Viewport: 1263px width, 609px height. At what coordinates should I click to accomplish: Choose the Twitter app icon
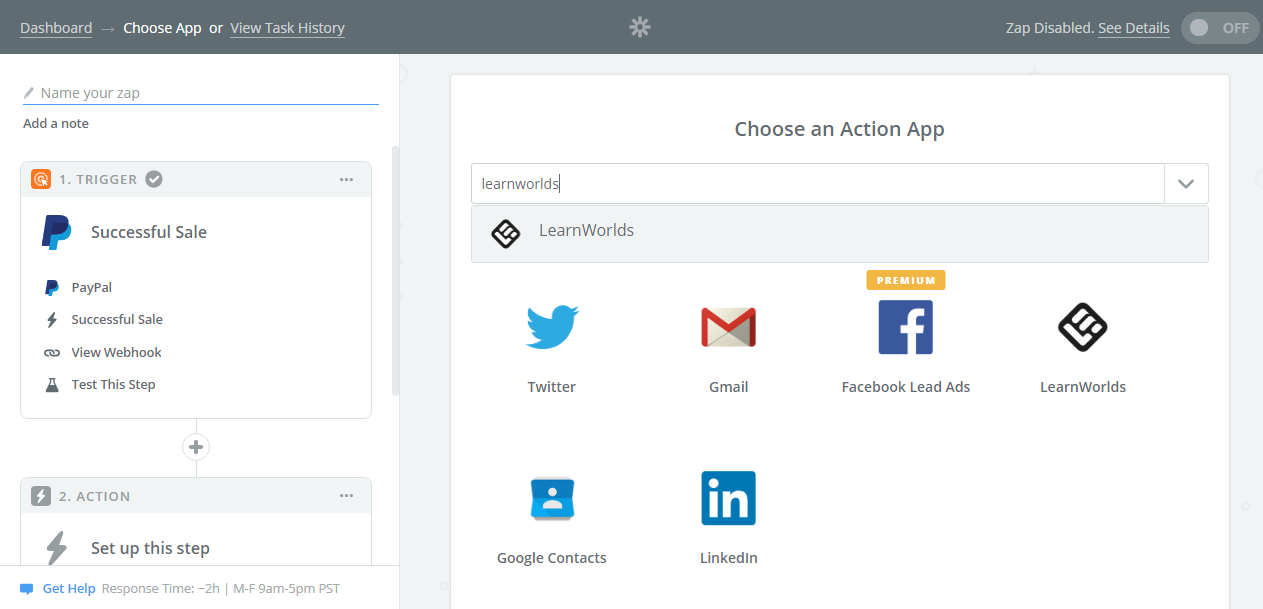tap(552, 327)
